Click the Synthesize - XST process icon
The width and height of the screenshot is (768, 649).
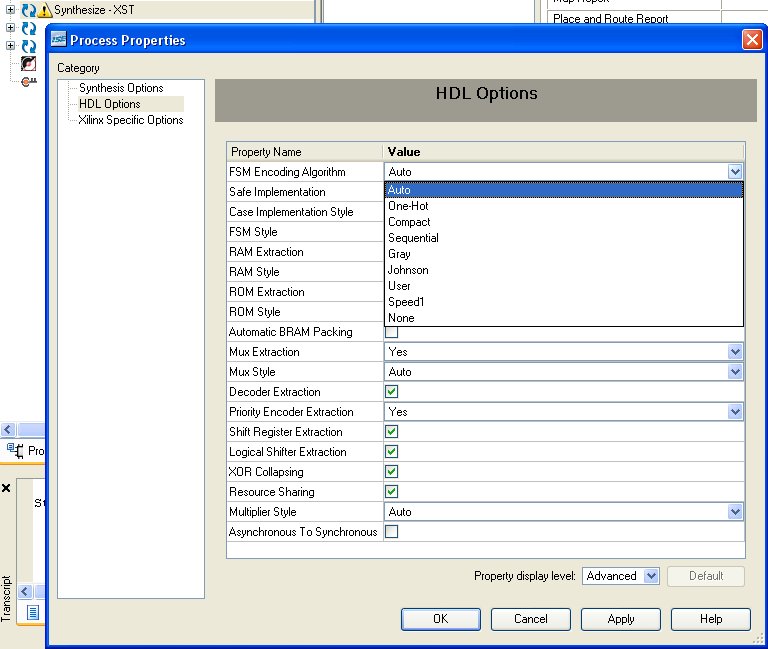click(28, 10)
